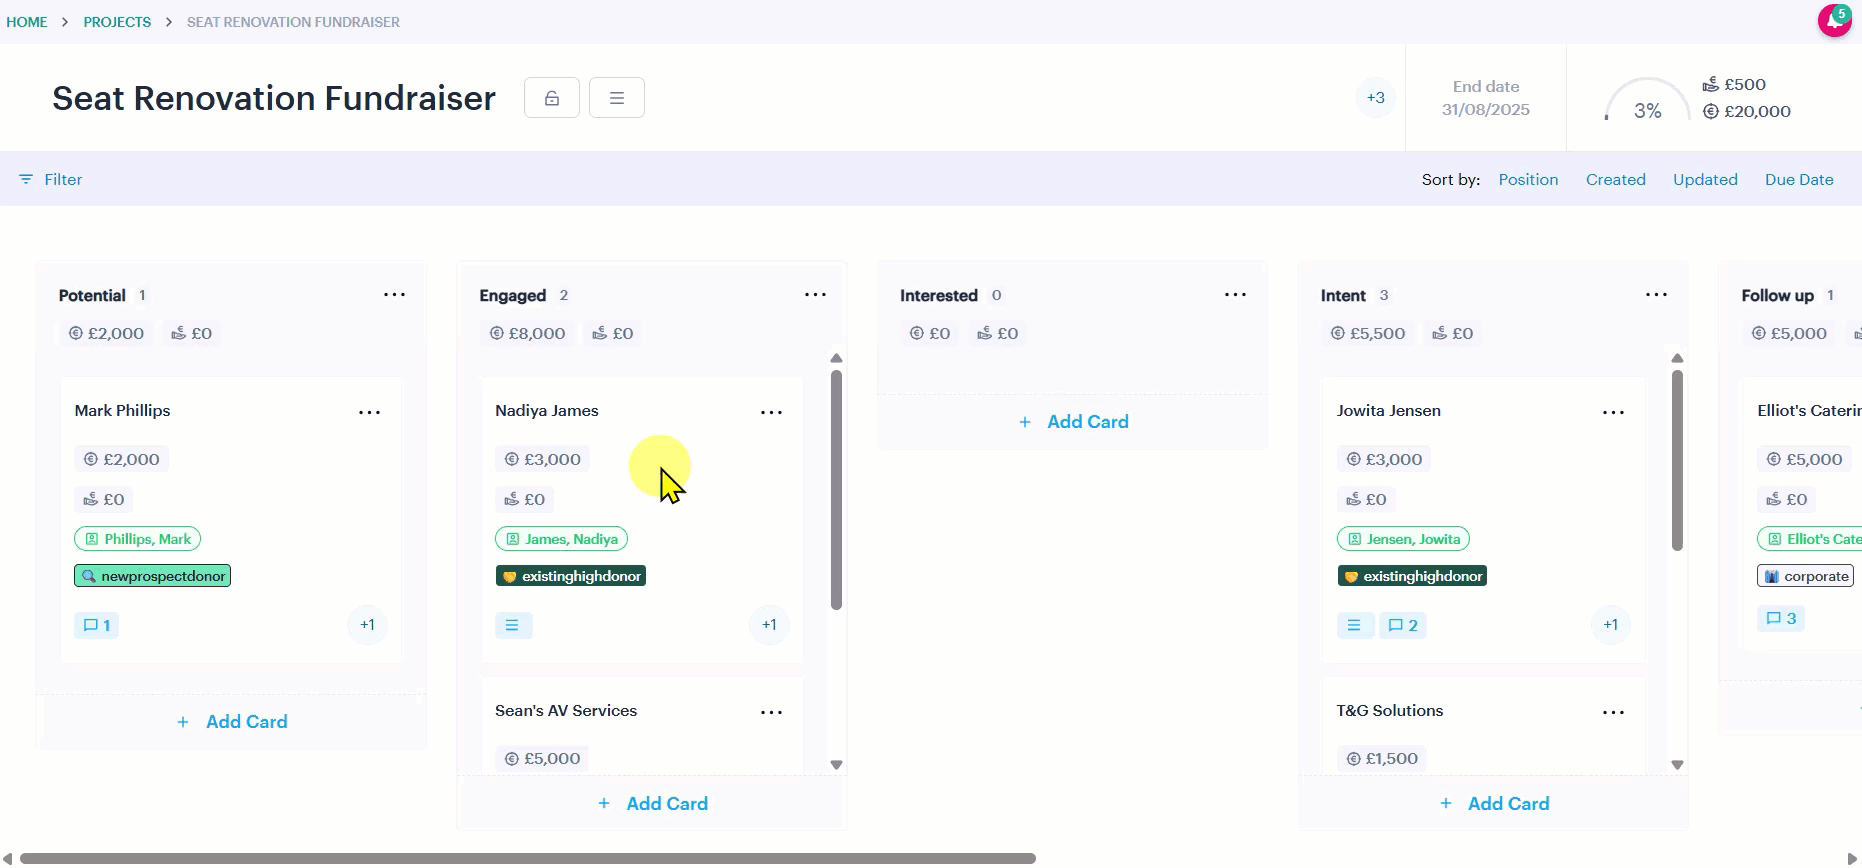
Task: Show +1 members on Nadiya James card
Action: click(x=769, y=625)
